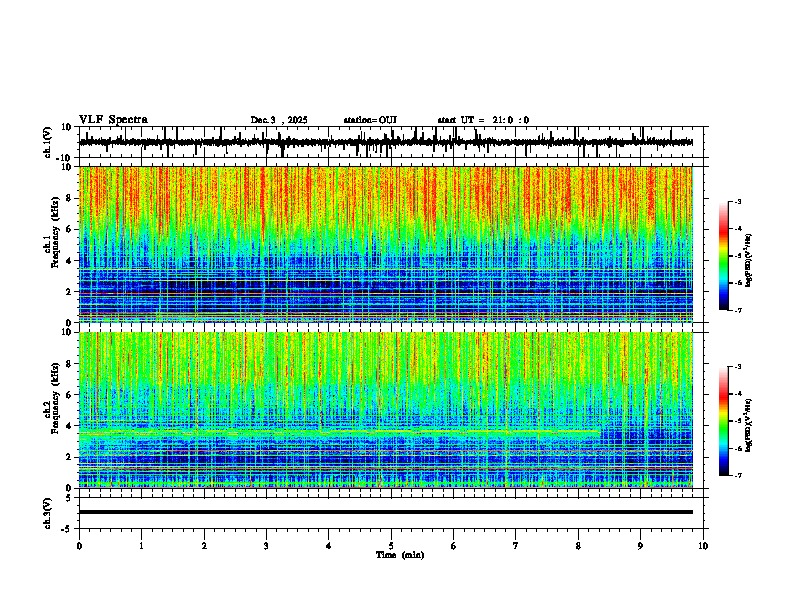792x612 pixels.
Task: Click the "start UT = 21:0 :0" label
Action: (483, 120)
